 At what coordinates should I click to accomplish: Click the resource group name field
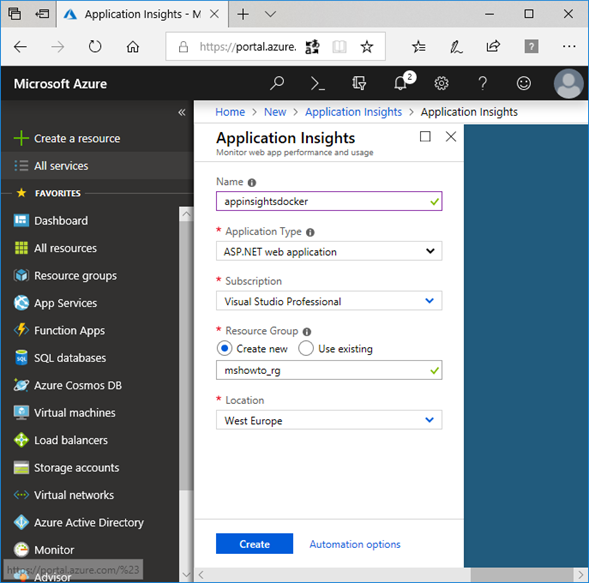tap(329, 370)
